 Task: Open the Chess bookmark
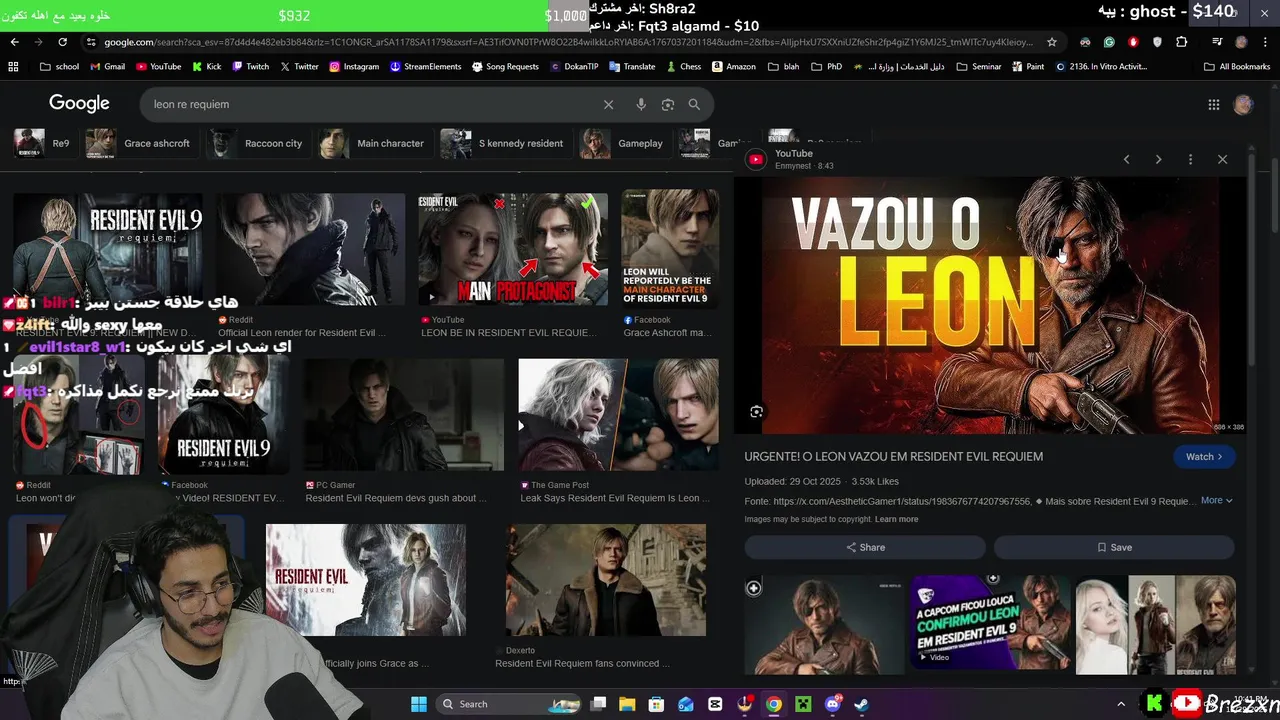(x=683, y=67)
